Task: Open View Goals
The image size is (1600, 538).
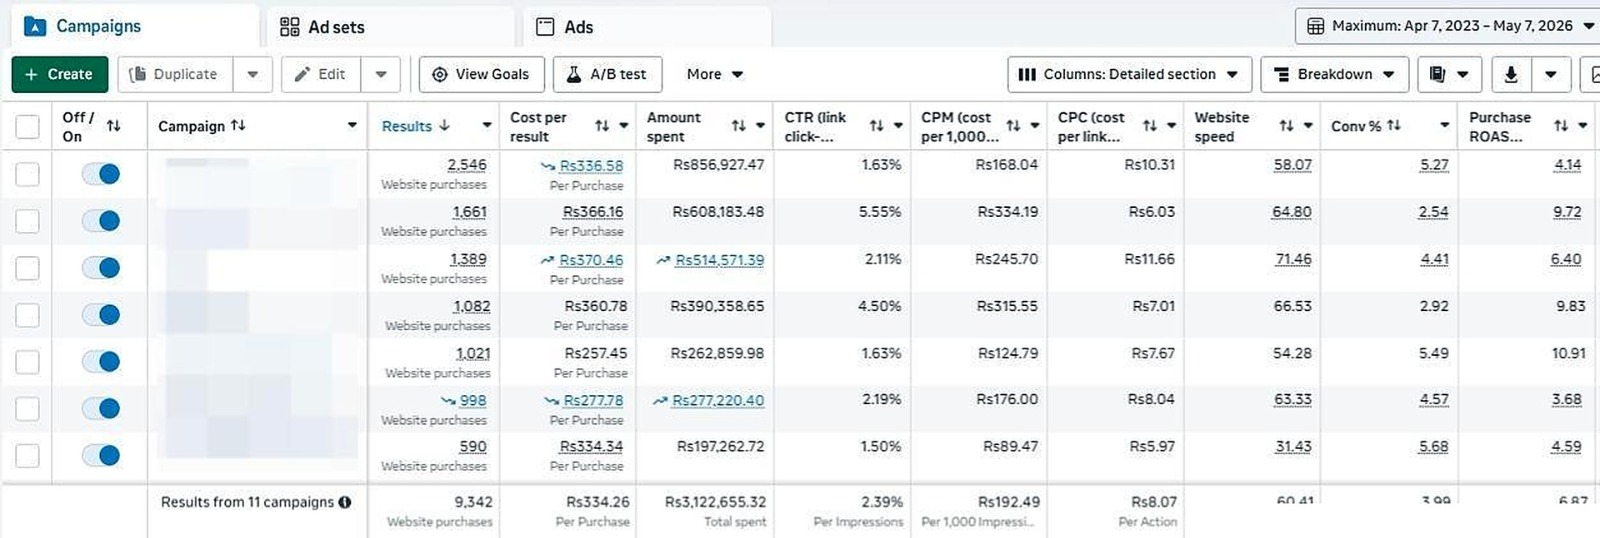Action: click(x=481, y=74)
